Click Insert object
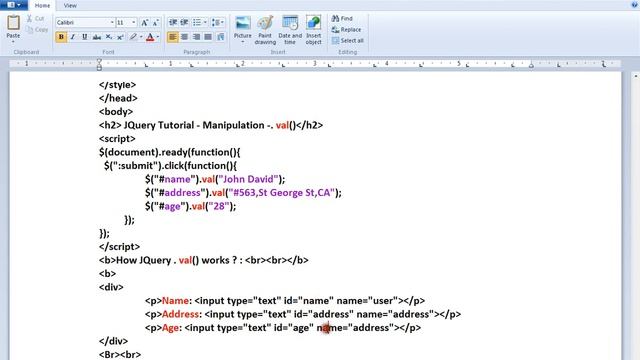This screenshot has height=360, width=640. point(313,30)
